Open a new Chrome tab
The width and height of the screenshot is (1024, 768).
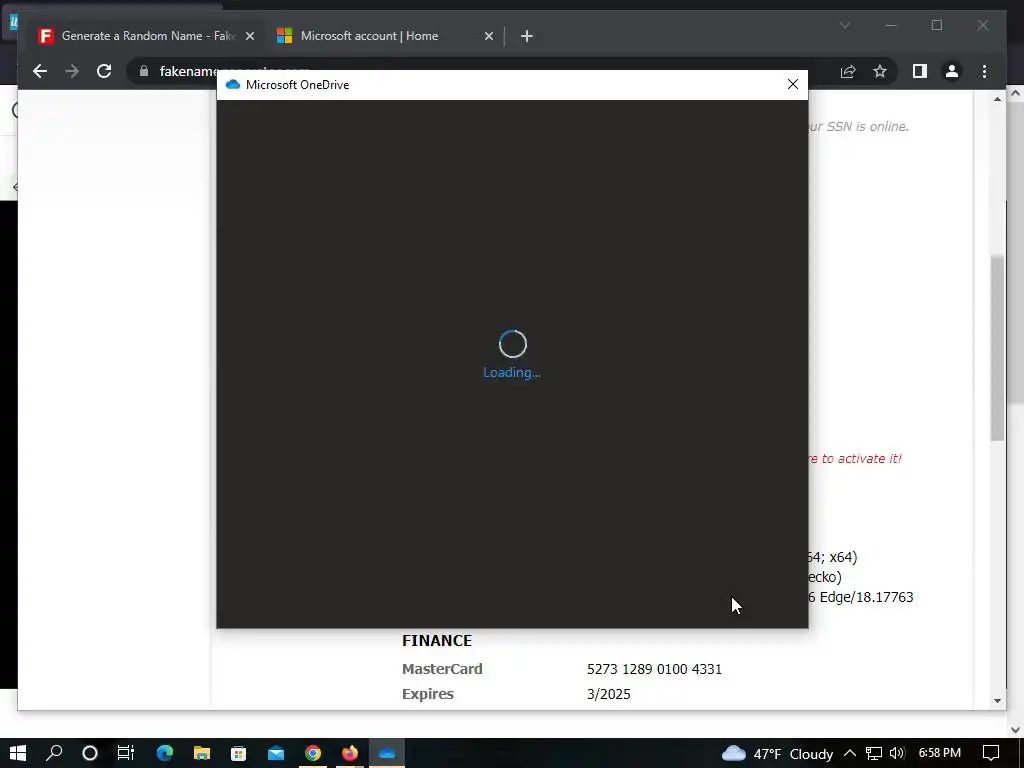[526, 36]
